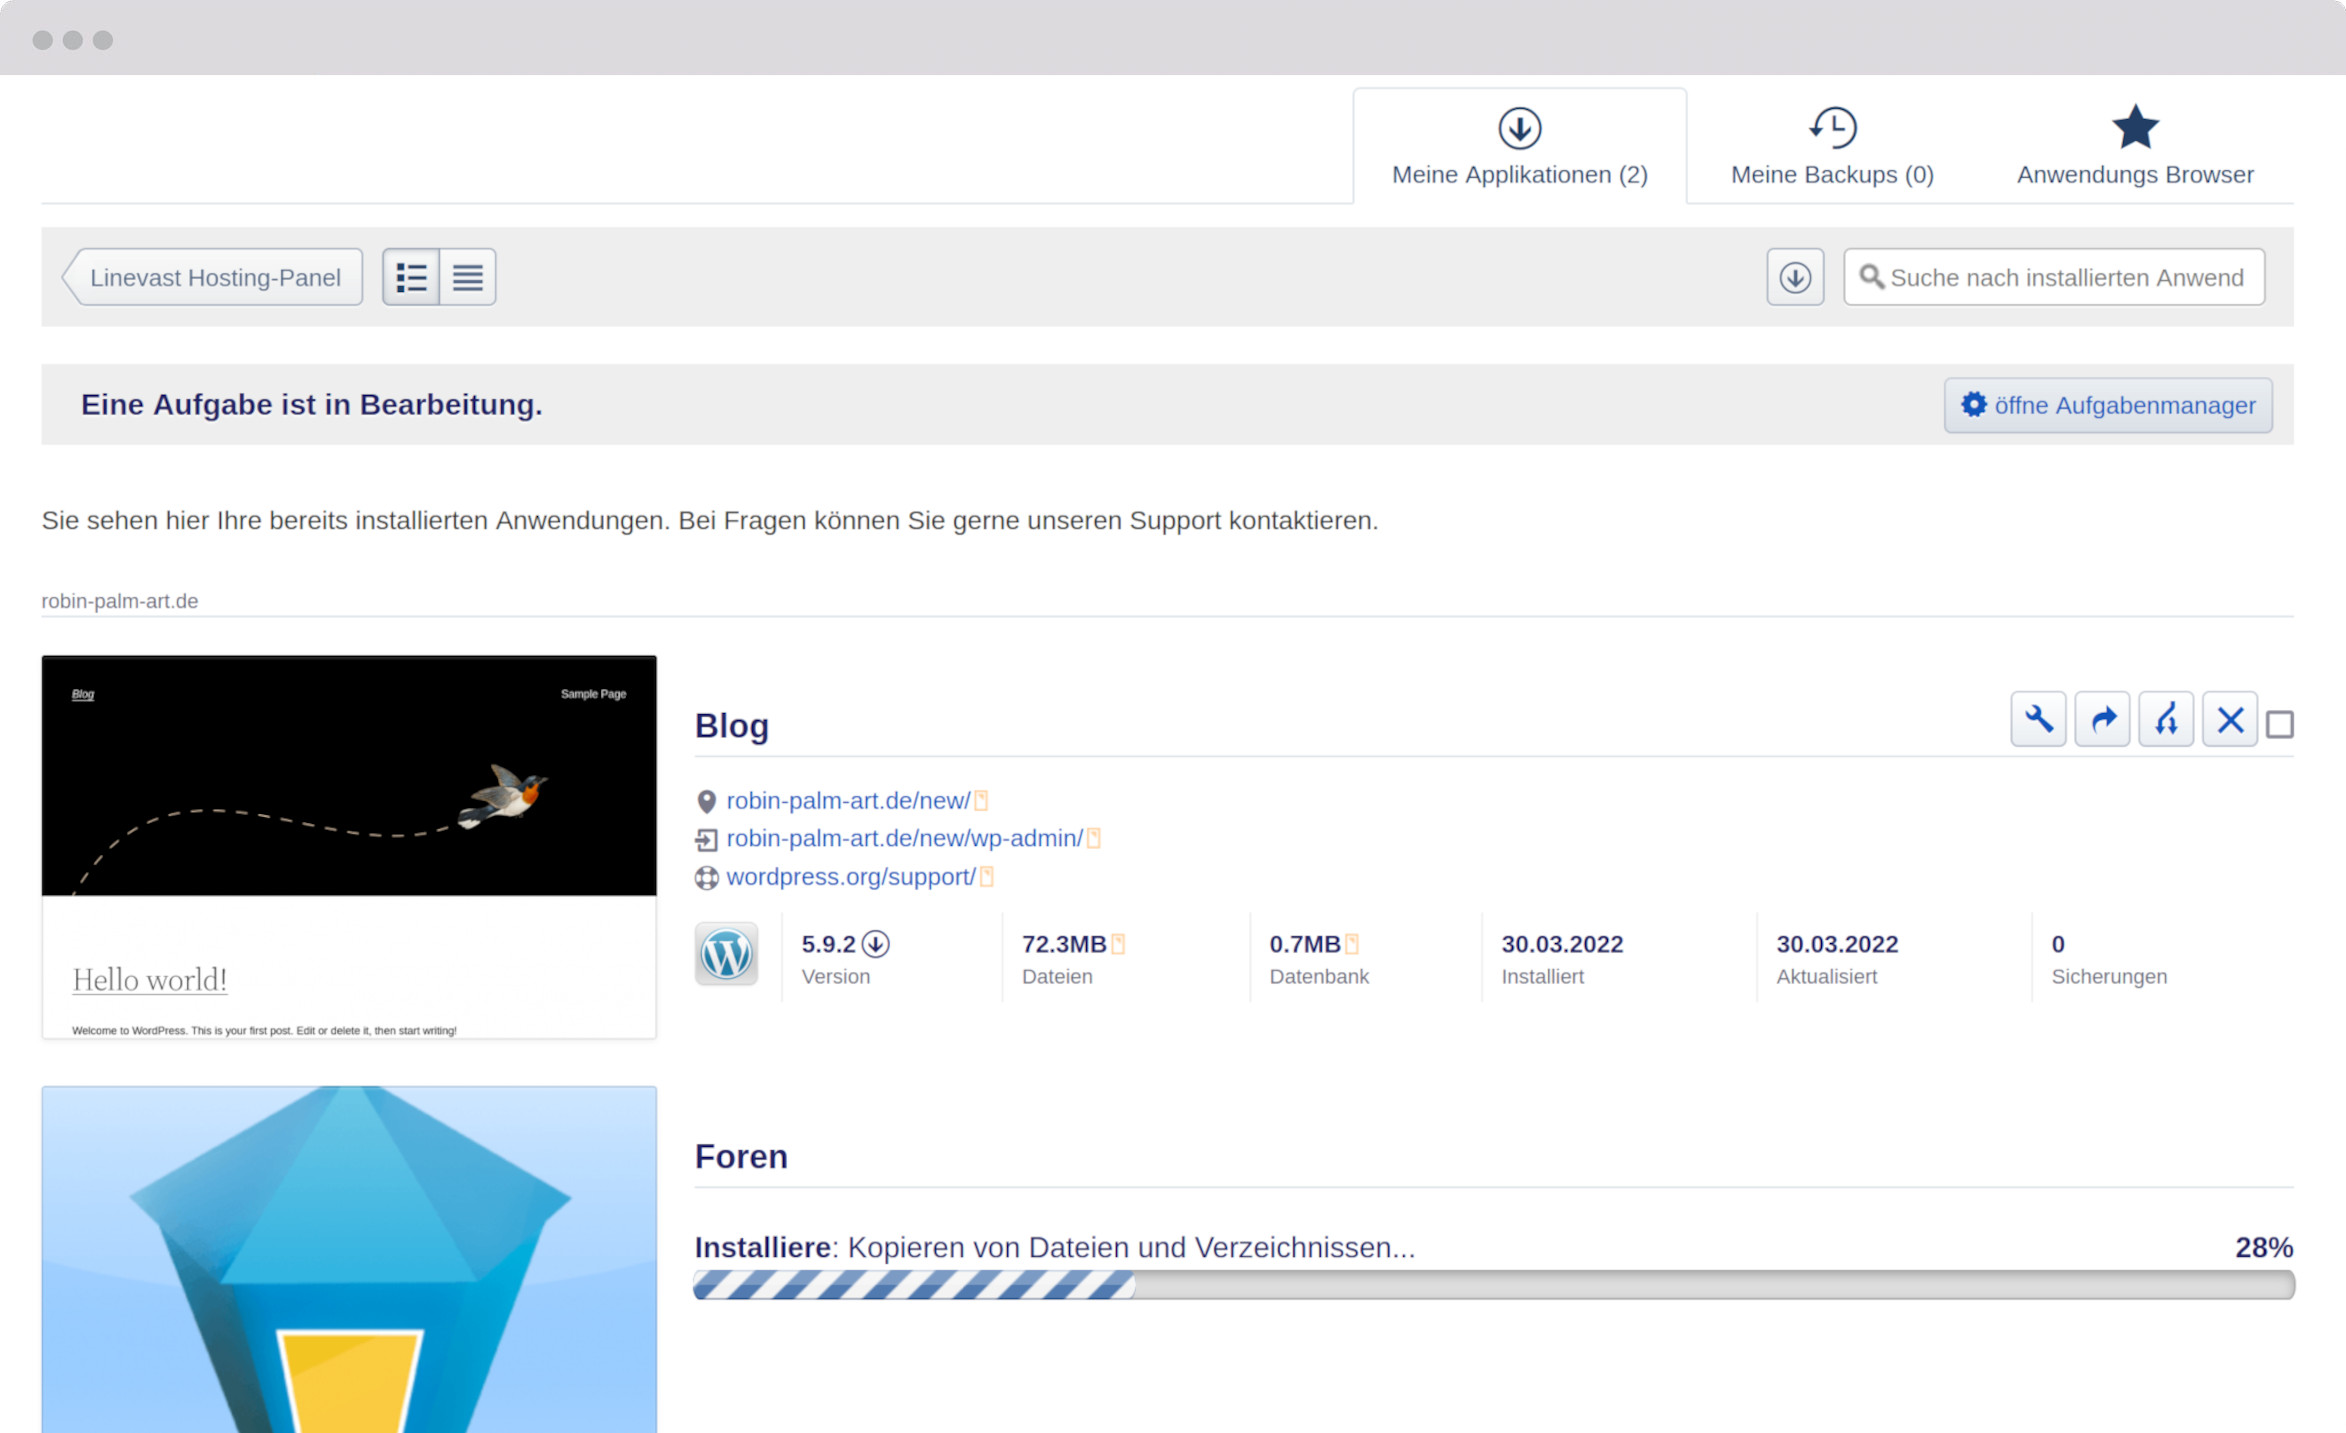2346x1433 pixels.
Task: Click the Meine Applikationen download icon
Action: 1519,128
